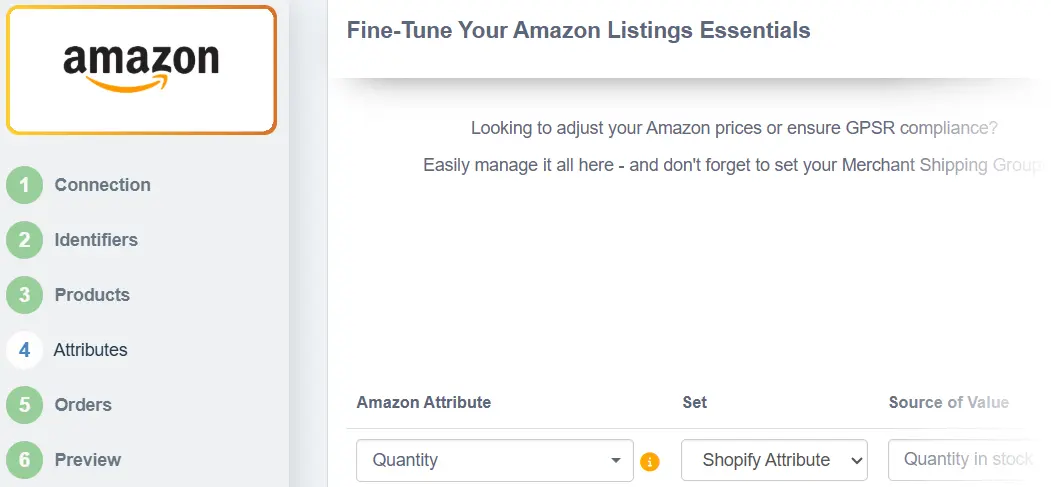The image size is (1051, 487).
Task: Click the step 2 number circle
Action: (x=25, y=240)
